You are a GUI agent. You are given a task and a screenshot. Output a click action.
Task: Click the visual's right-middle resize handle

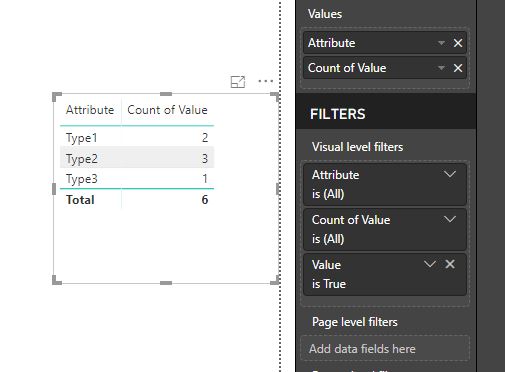pyautogui.click(x=278, y=189)
